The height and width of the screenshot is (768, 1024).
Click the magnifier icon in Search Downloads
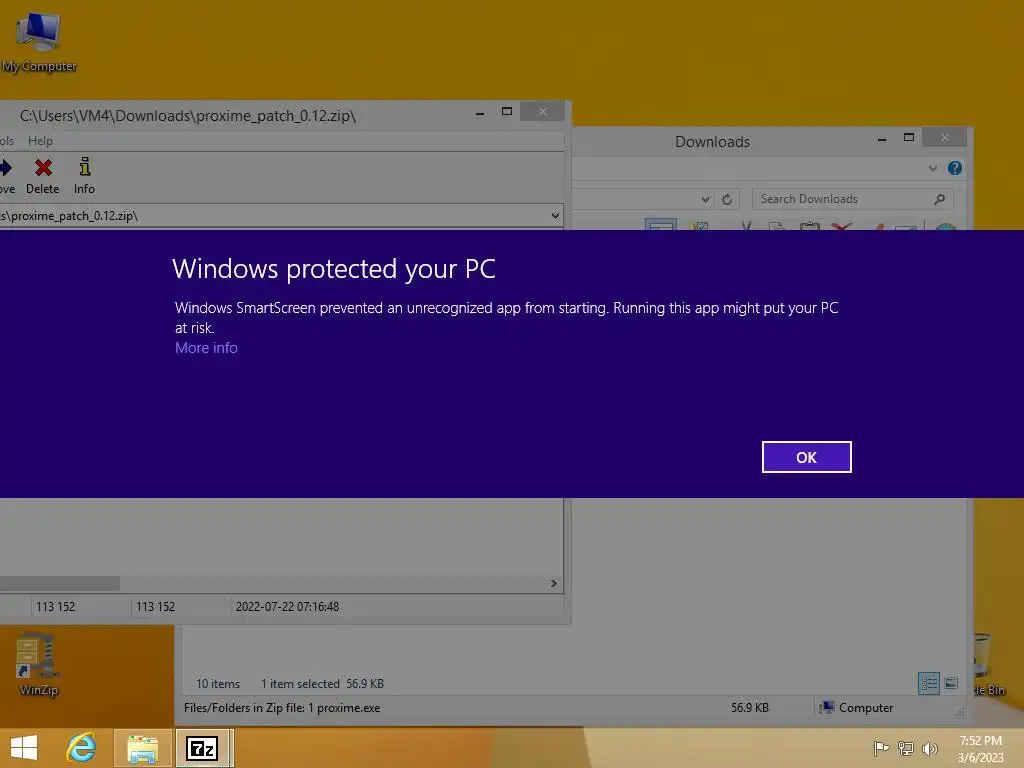tap(939, 199)
